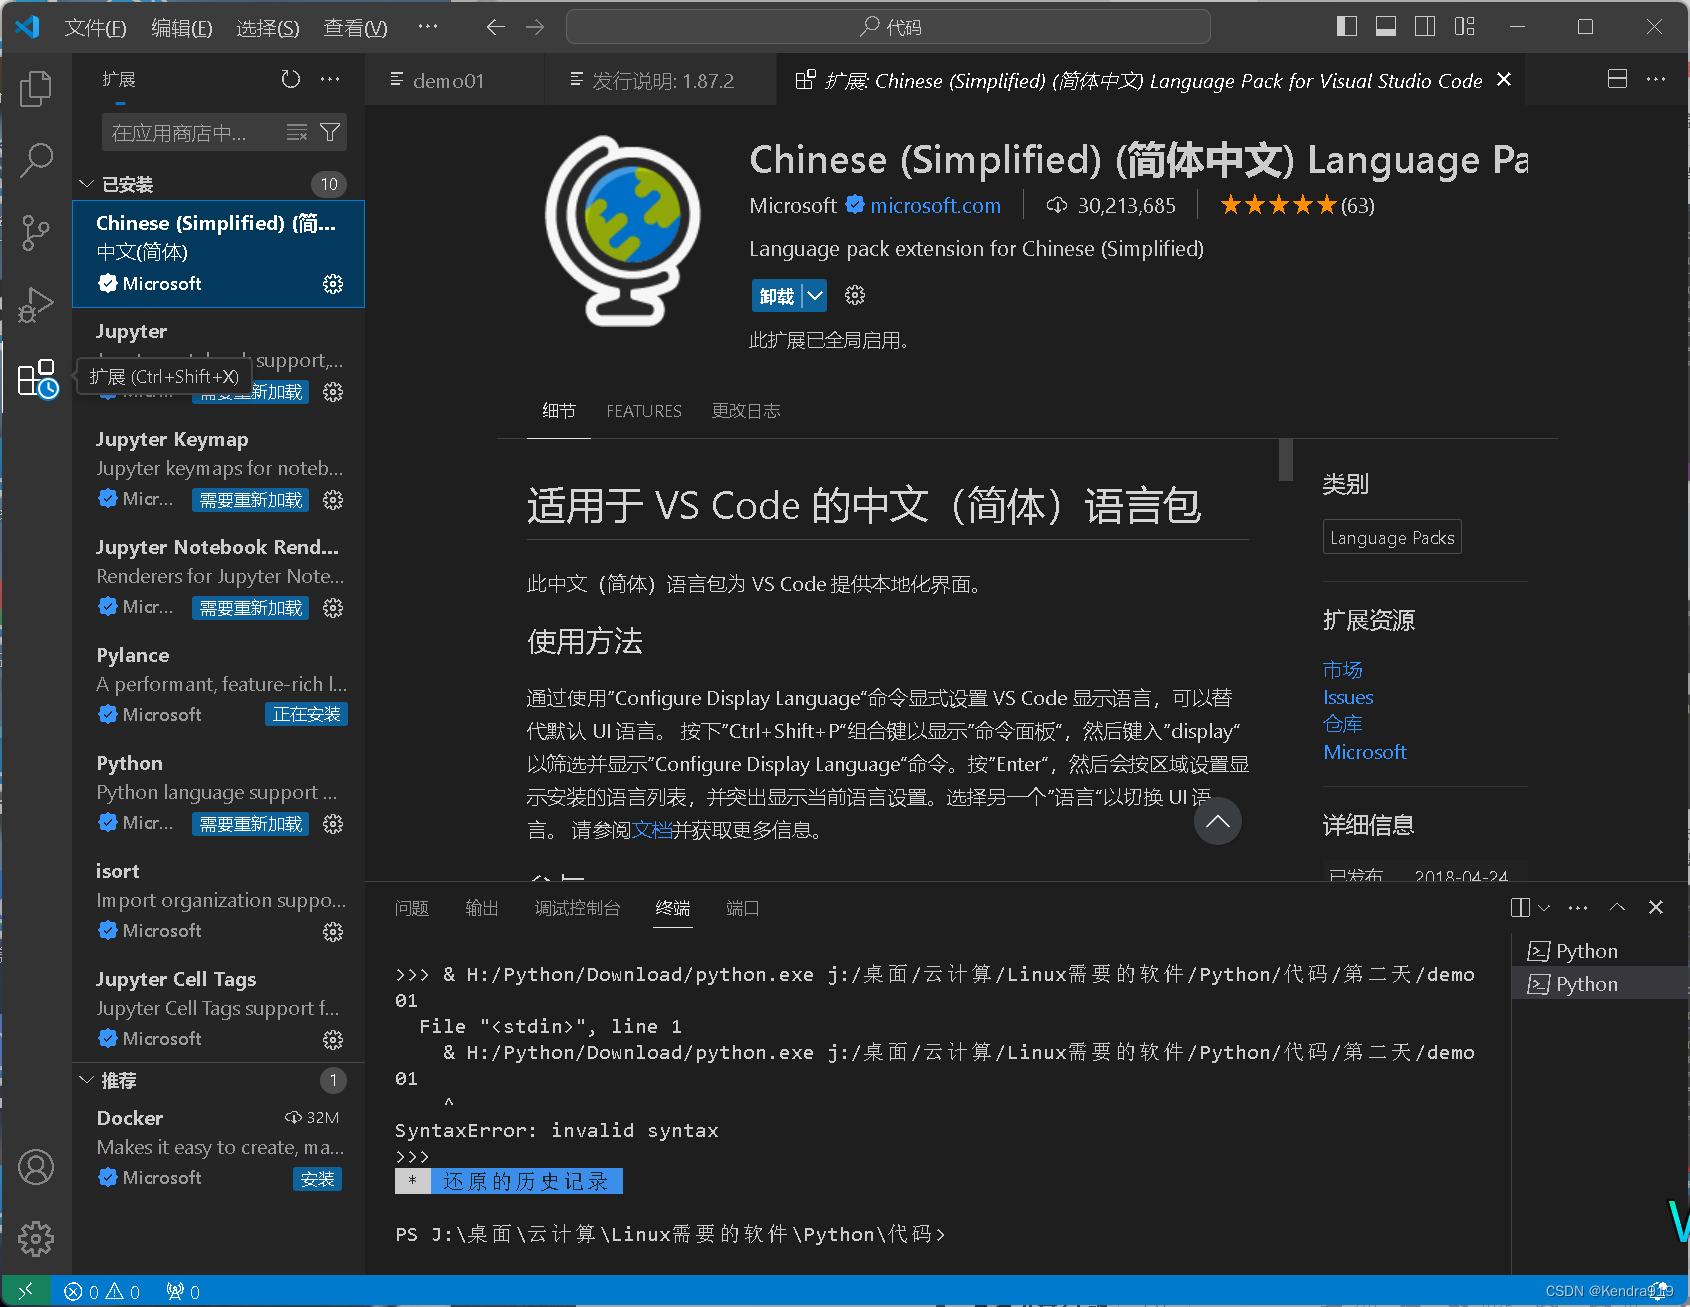The width and height of the screenshot is (1690, 1307).
Task: Click the Language Packs category tag
Action: point(1392,537)
